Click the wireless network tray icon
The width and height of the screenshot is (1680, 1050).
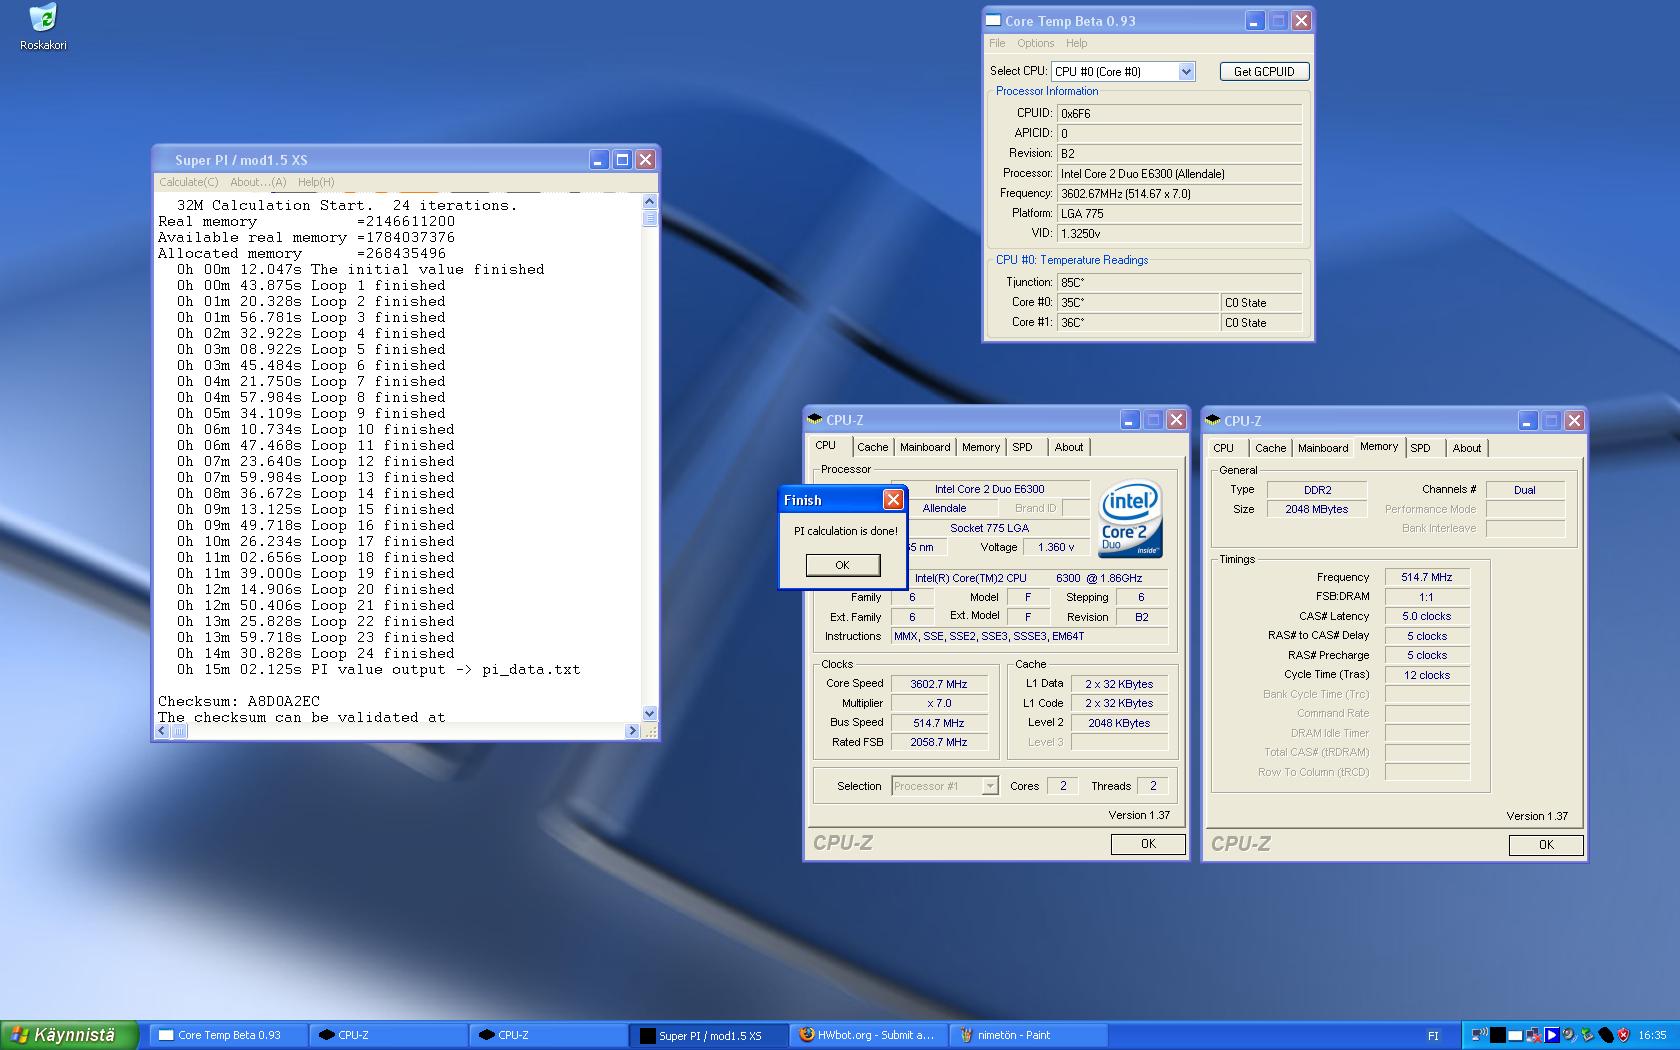pos(1480,1035)
